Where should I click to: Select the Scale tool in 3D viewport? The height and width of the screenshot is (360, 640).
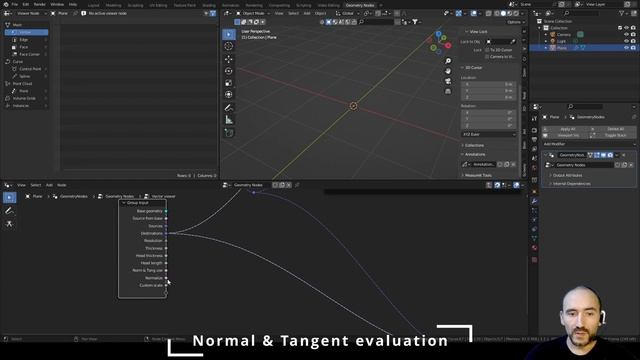tap(229, 83)
